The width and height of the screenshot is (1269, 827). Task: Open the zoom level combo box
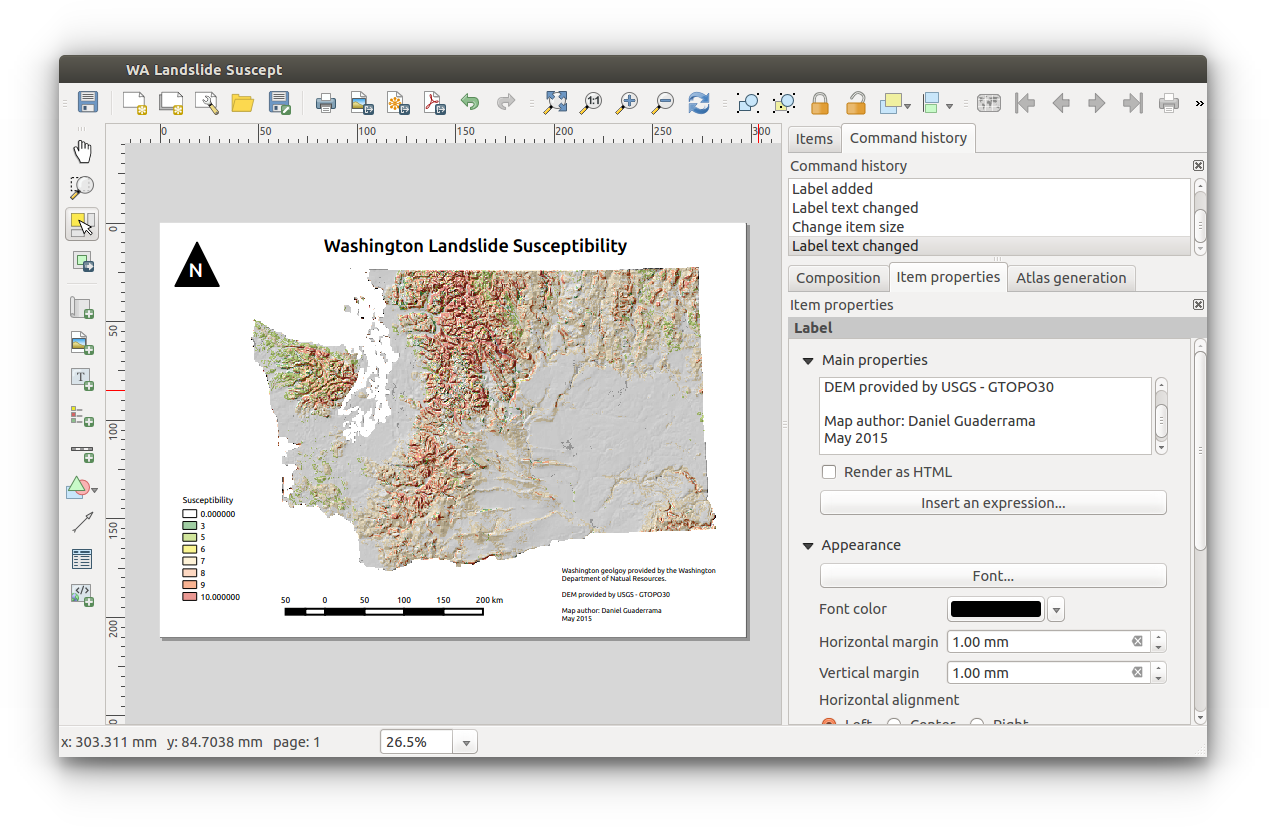pyautogui.click(x=466, y=741)
